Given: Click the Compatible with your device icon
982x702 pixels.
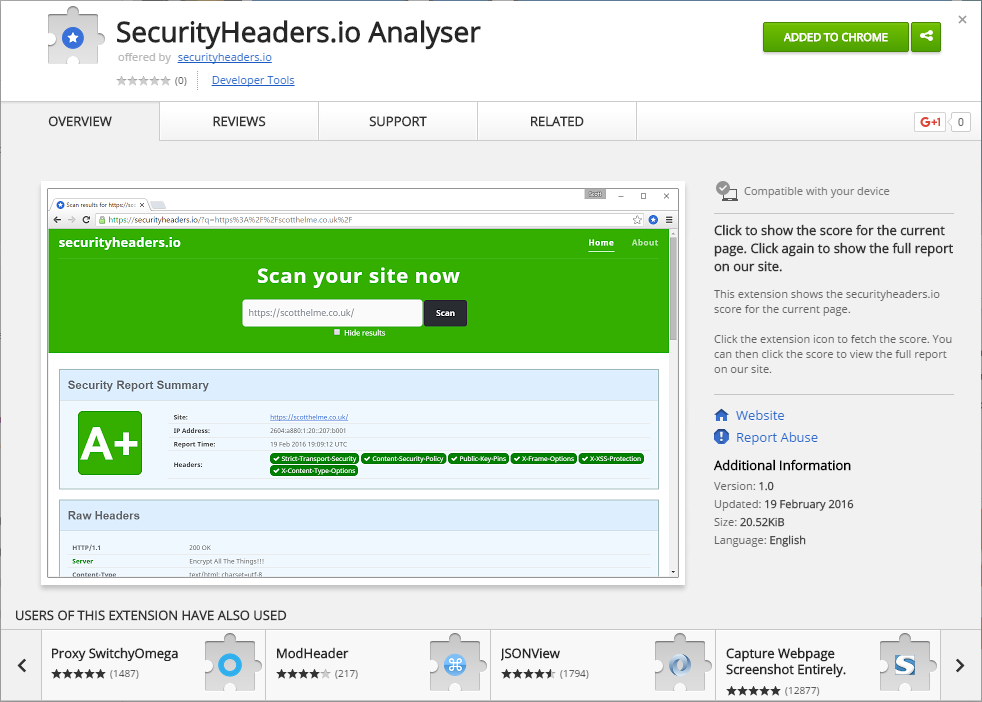Looking at the screenshot, I should [726, 190].
